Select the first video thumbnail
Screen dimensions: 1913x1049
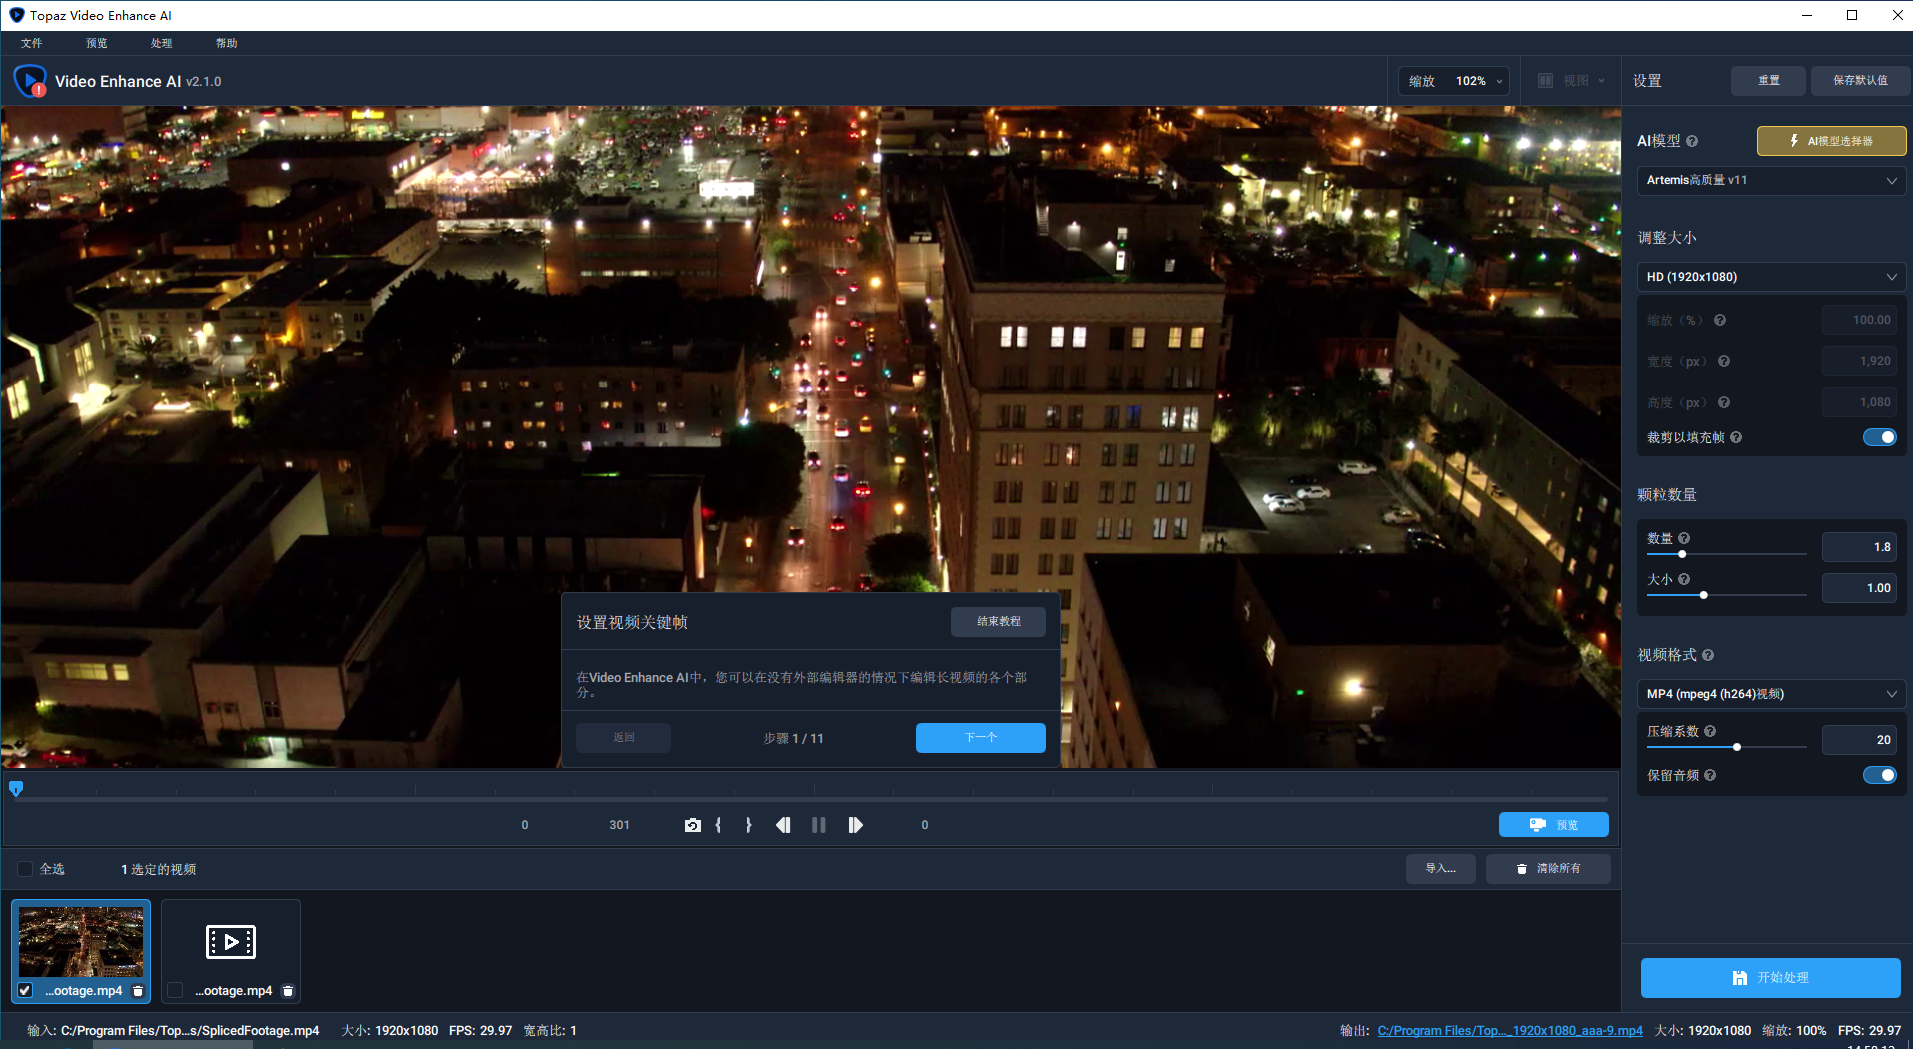pyautogui.click(x=81, y=942)
